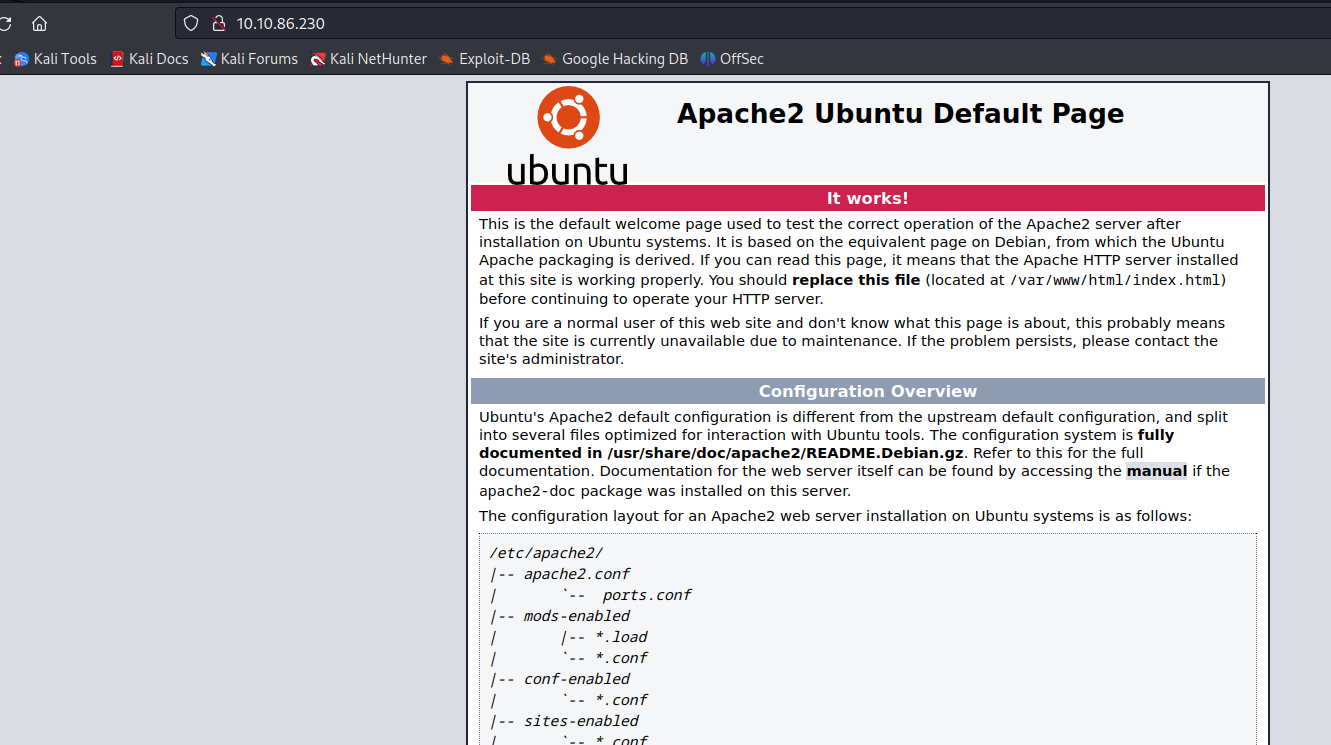The width and height of the screenshot is (1331, 745).
Task: Go to the browser home page
Action: (x=39, y=23)
